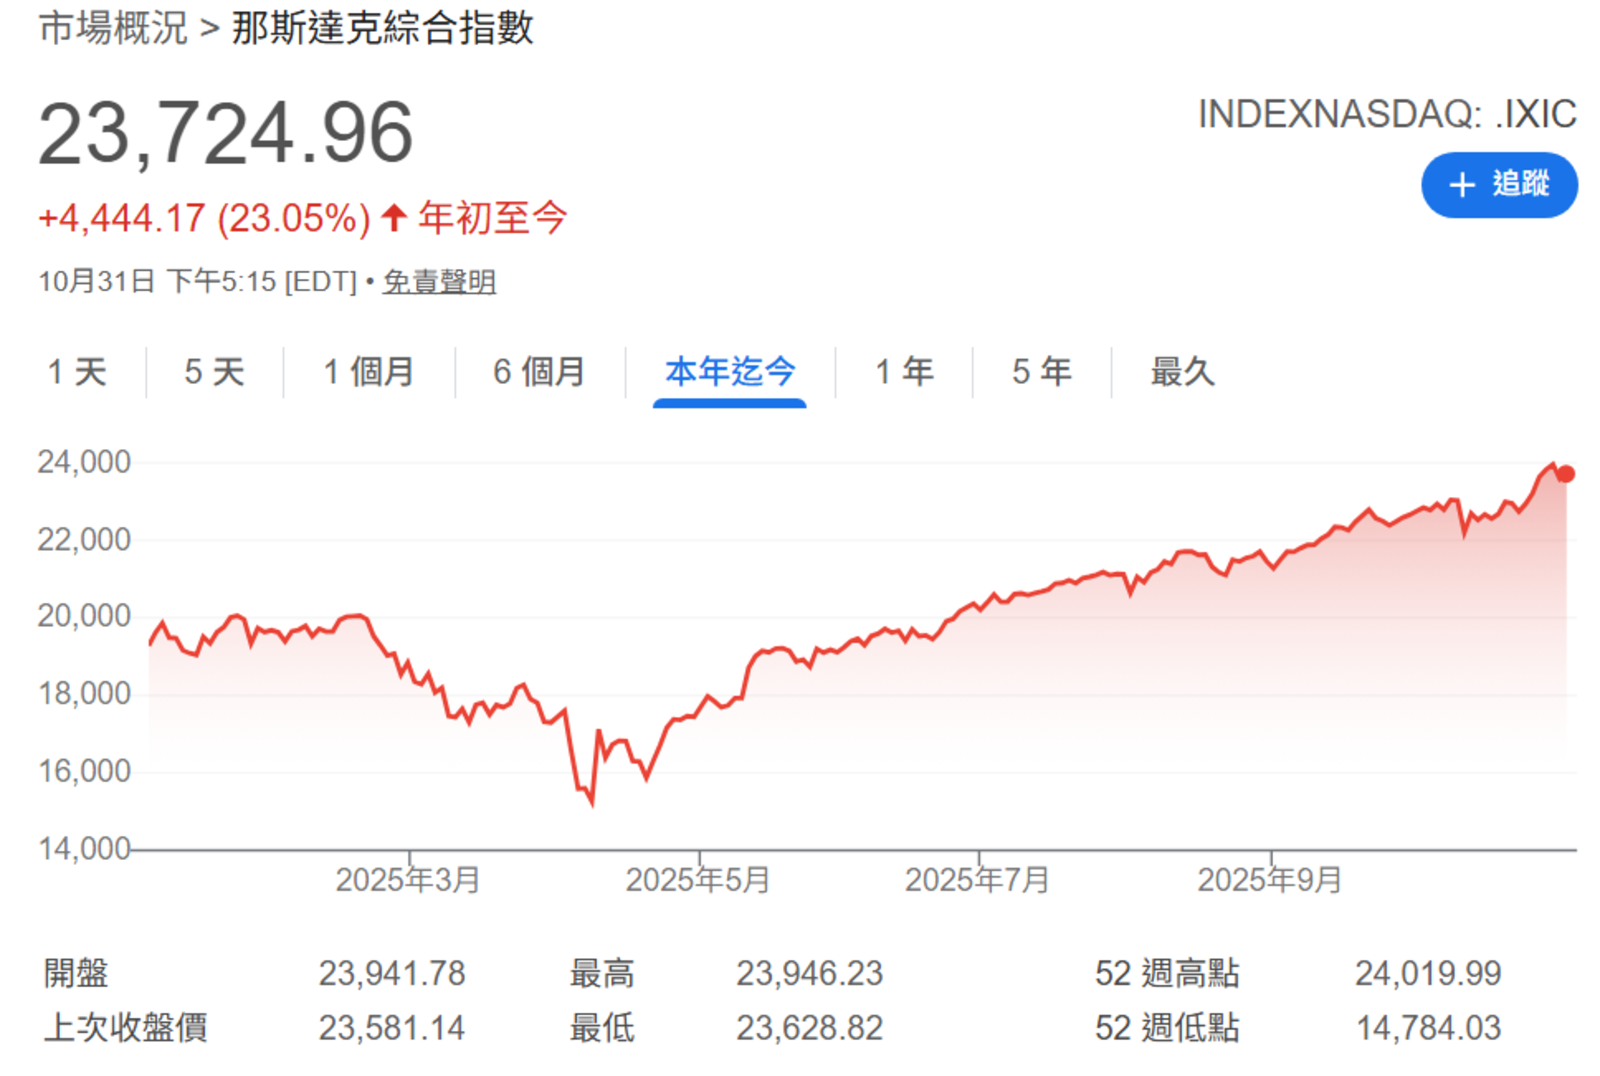This screenshot has height=1076, width=1600.
Task: Click the timestamp 10月31日 下午5:15 [EDT]
Action: (x=197, y=282)
